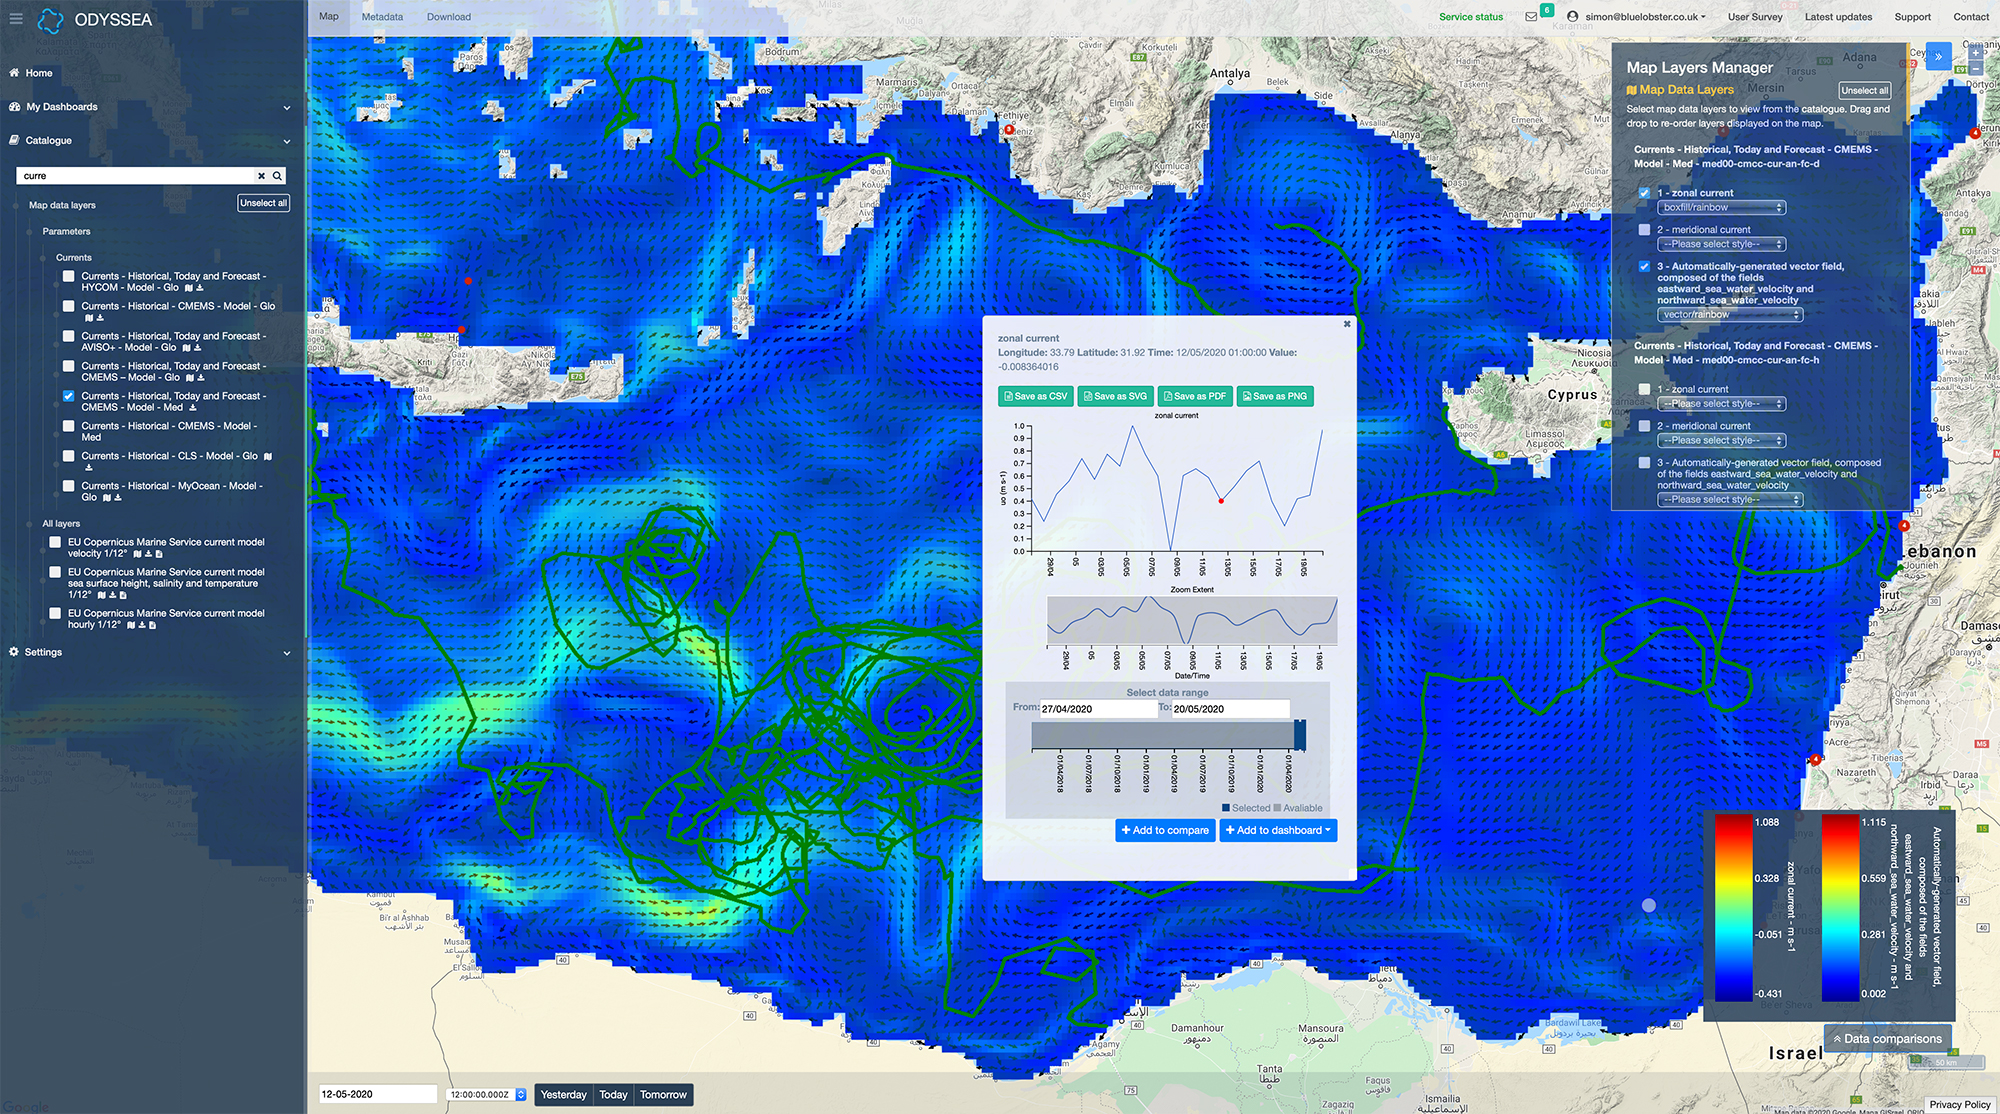Switch to the Download tab
Screen dimensions: 2000x1114
pyautogui.click(x=448, y=17)
